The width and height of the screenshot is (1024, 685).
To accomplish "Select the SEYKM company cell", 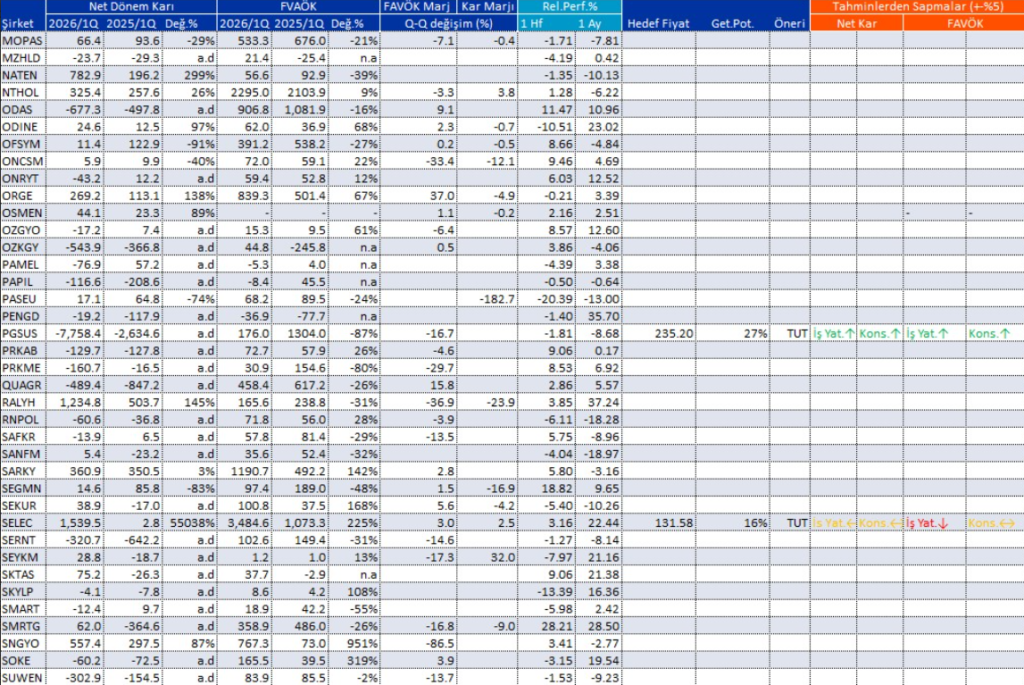I will tap(22, 558).
